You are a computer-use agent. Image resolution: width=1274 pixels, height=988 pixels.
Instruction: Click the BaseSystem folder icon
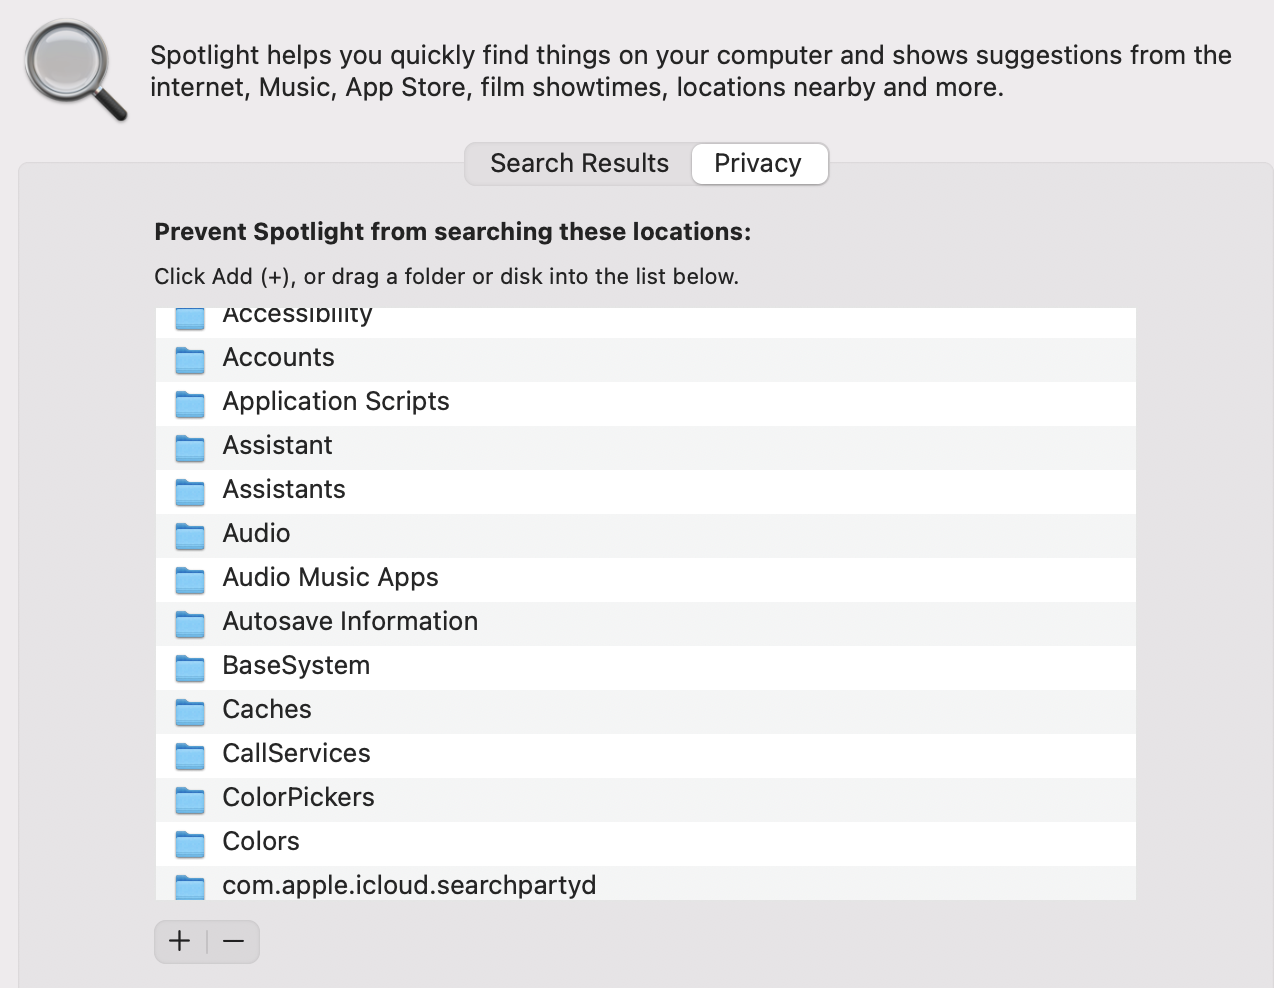tap(190, 666)
